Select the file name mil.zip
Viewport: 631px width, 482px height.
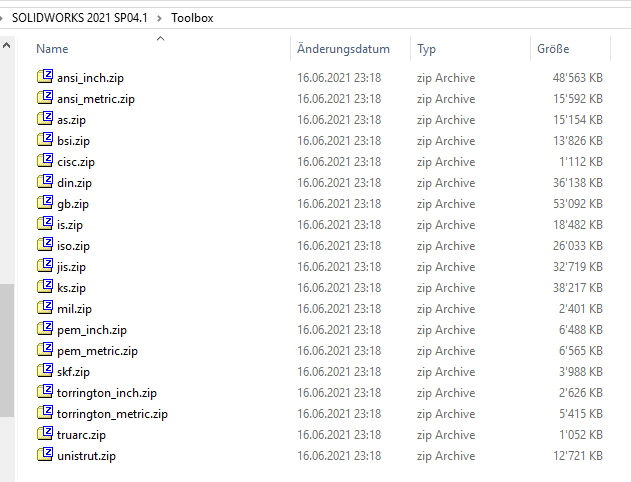[x=74, y=309]
